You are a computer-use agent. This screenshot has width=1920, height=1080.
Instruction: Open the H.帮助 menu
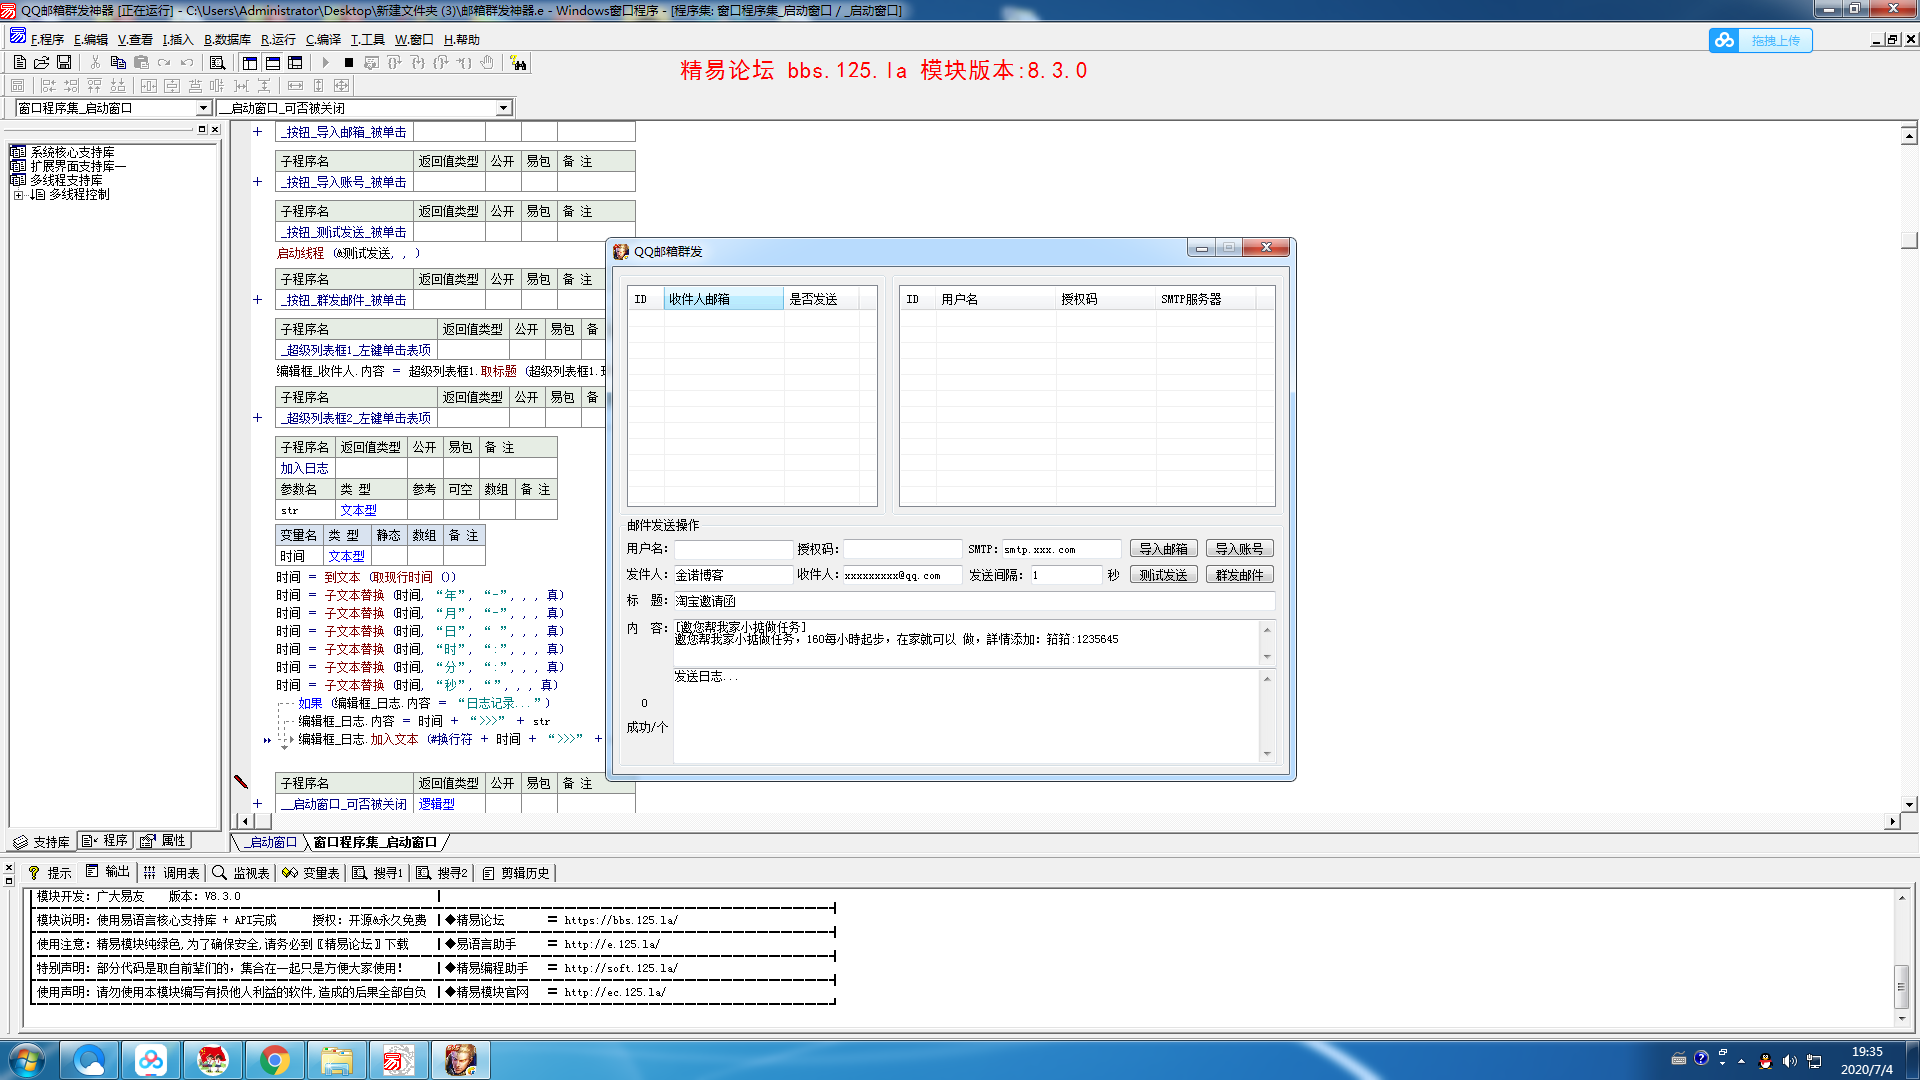(x=461, y=40)
